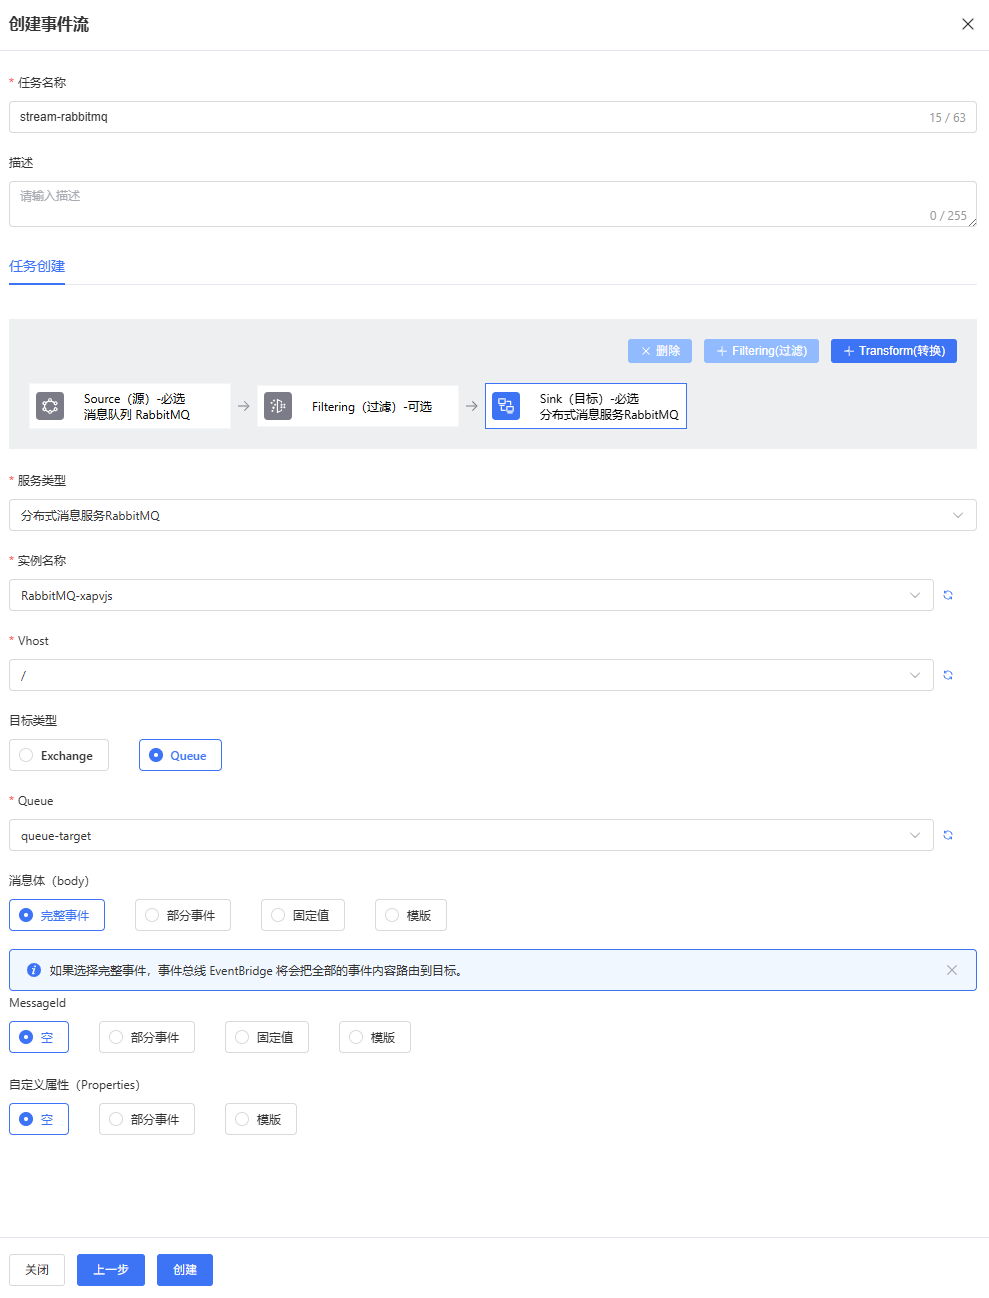The height and width of the screenshot is (1298, 989).
Task: Set MessageId to 空
Action: point(39,1037)
